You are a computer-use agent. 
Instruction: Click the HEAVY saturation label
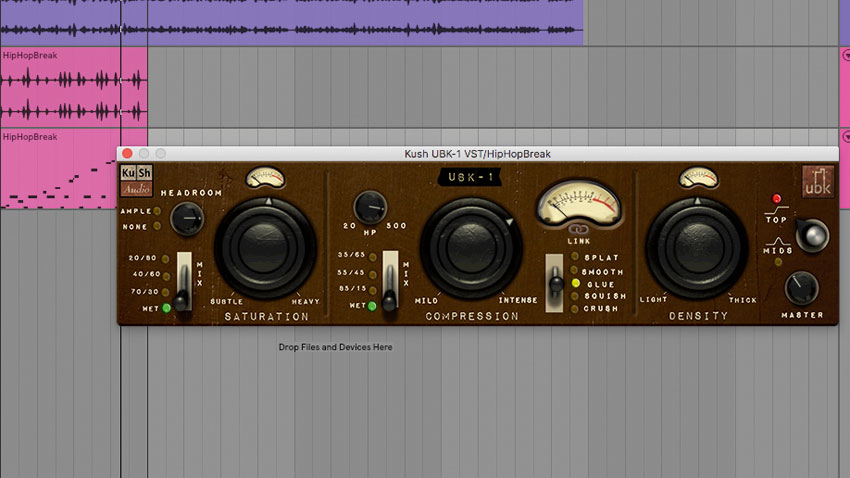[x=306, y=301]
